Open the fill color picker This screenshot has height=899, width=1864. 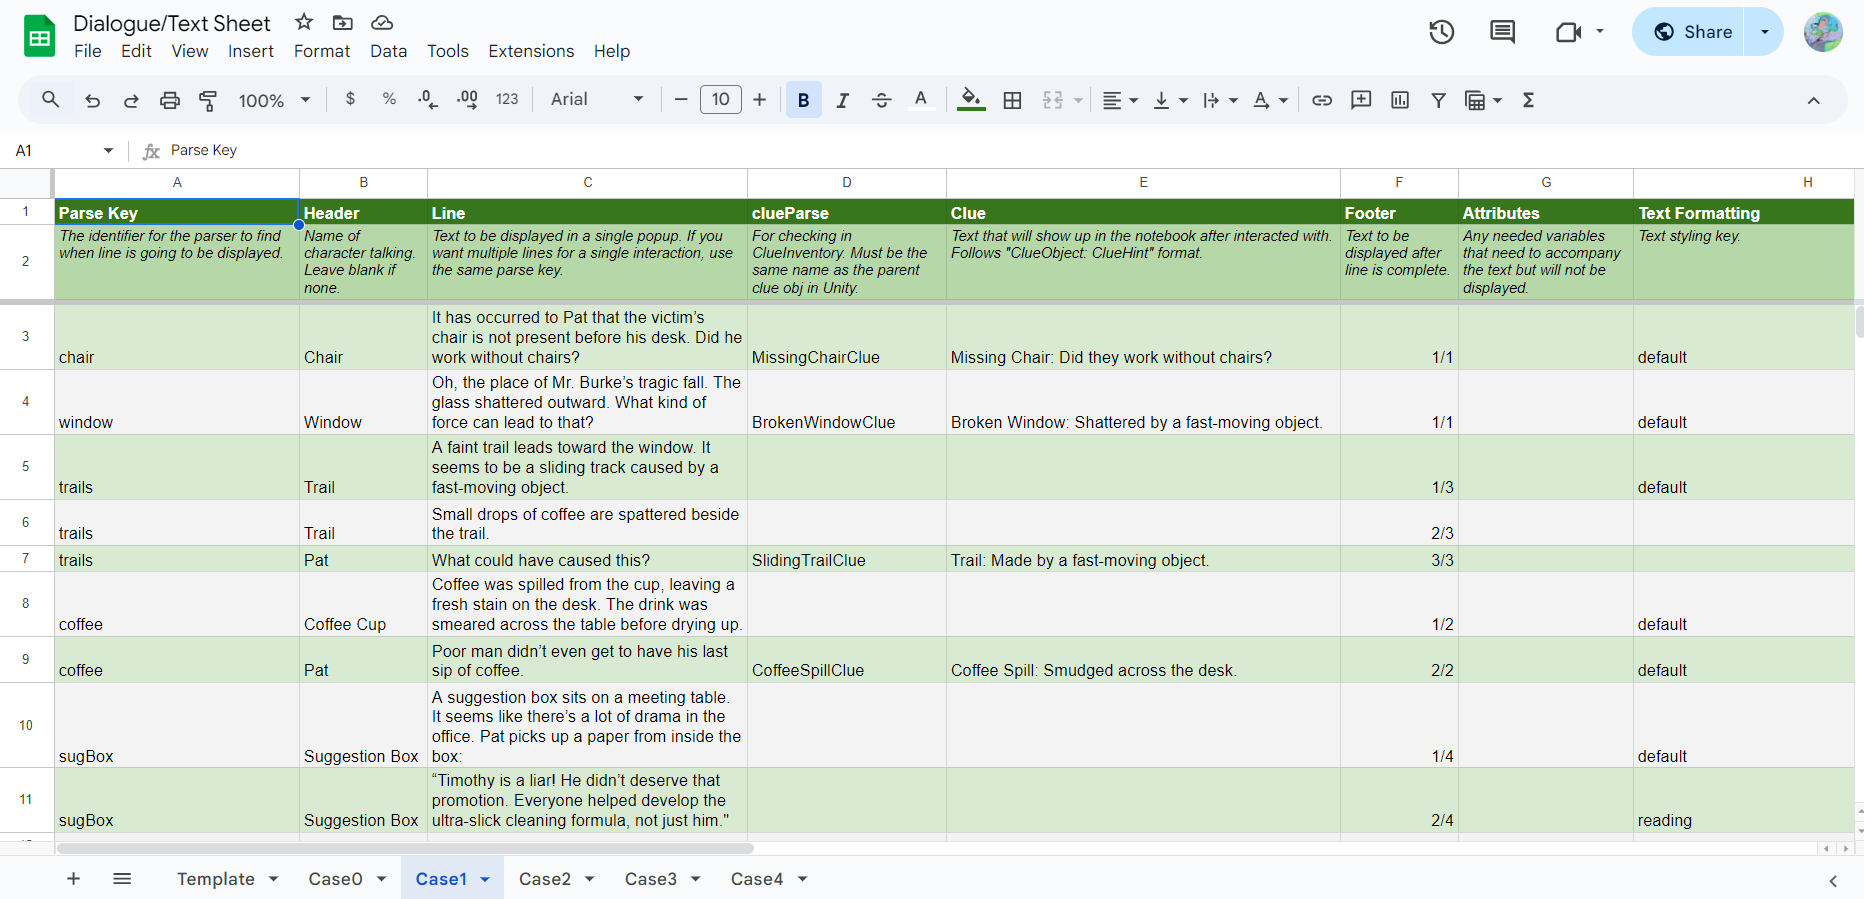click(x=970, y=100)
